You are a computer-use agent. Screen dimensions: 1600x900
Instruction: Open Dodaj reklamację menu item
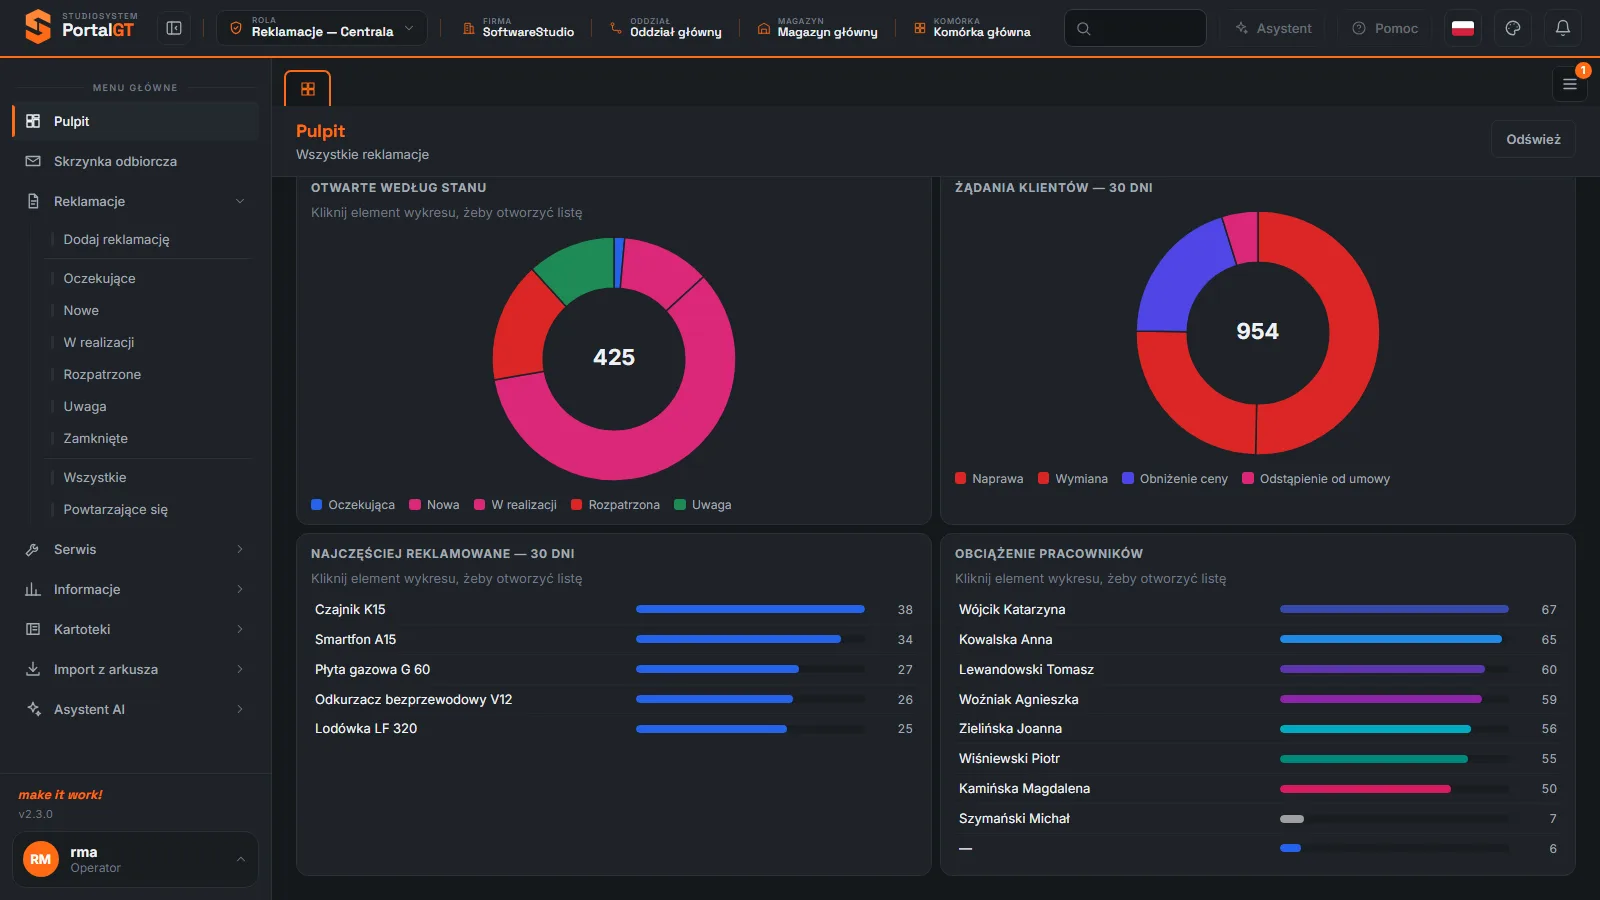coord(116,239)
